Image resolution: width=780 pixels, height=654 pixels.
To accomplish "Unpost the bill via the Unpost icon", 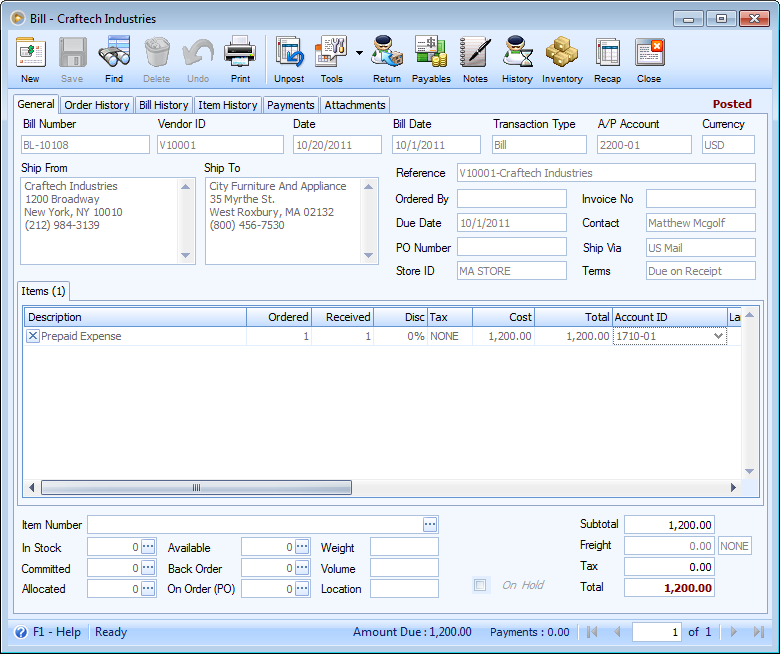I will pyautogui.click(x=289, y=53).
